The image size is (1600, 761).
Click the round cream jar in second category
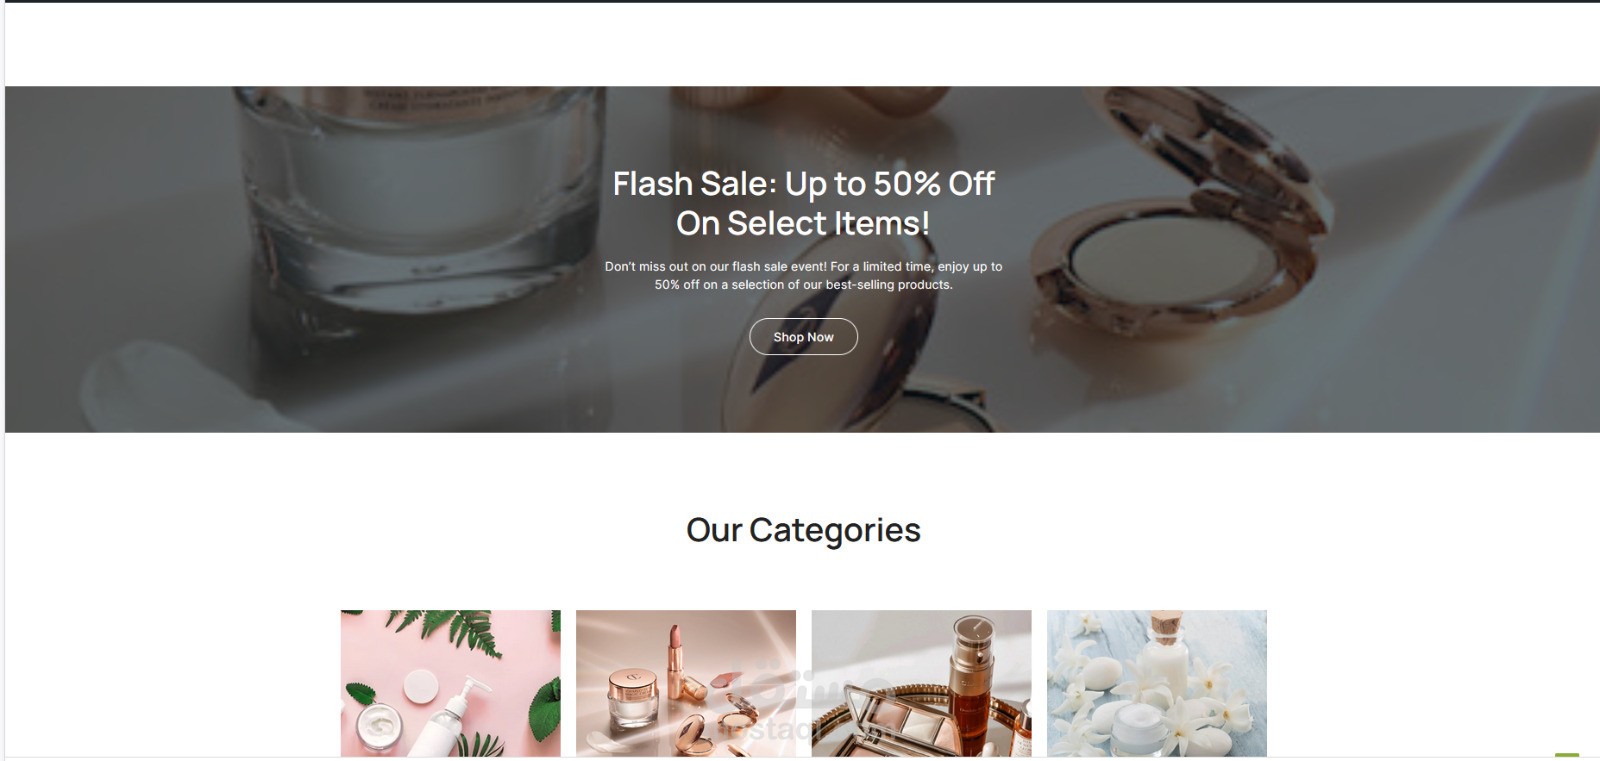tap(632, 697)
